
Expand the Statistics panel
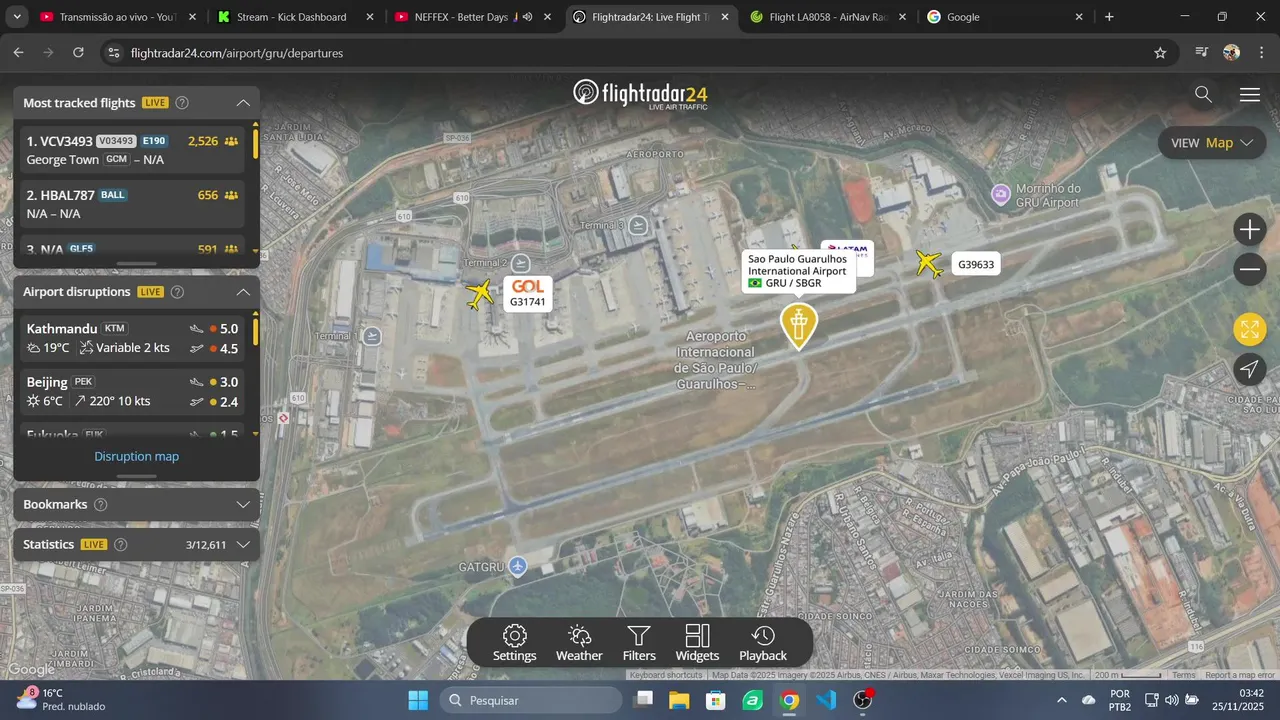[x=243, y=545]
